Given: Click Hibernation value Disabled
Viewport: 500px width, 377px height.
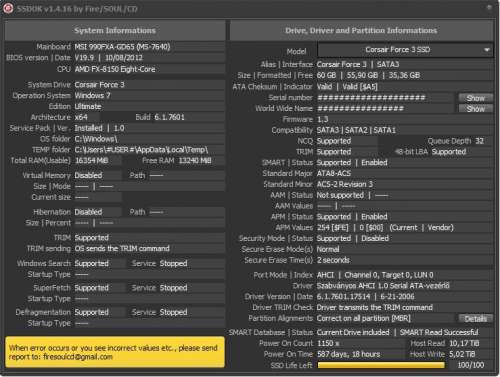Looking at the screenshot, I should [x=88, y=212].
